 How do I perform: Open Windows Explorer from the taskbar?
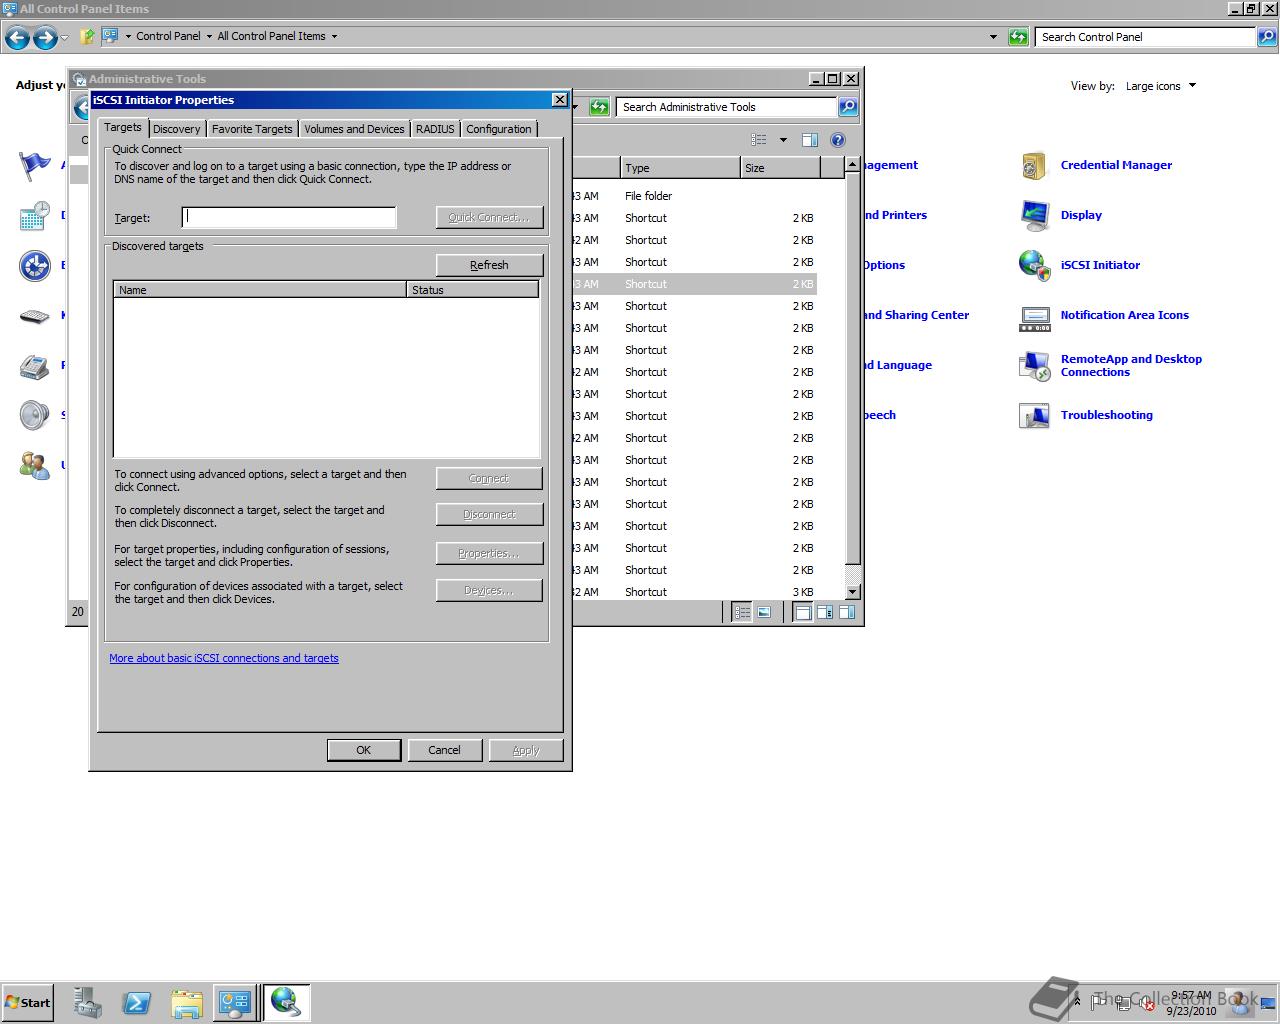[x=186, y=1003]
